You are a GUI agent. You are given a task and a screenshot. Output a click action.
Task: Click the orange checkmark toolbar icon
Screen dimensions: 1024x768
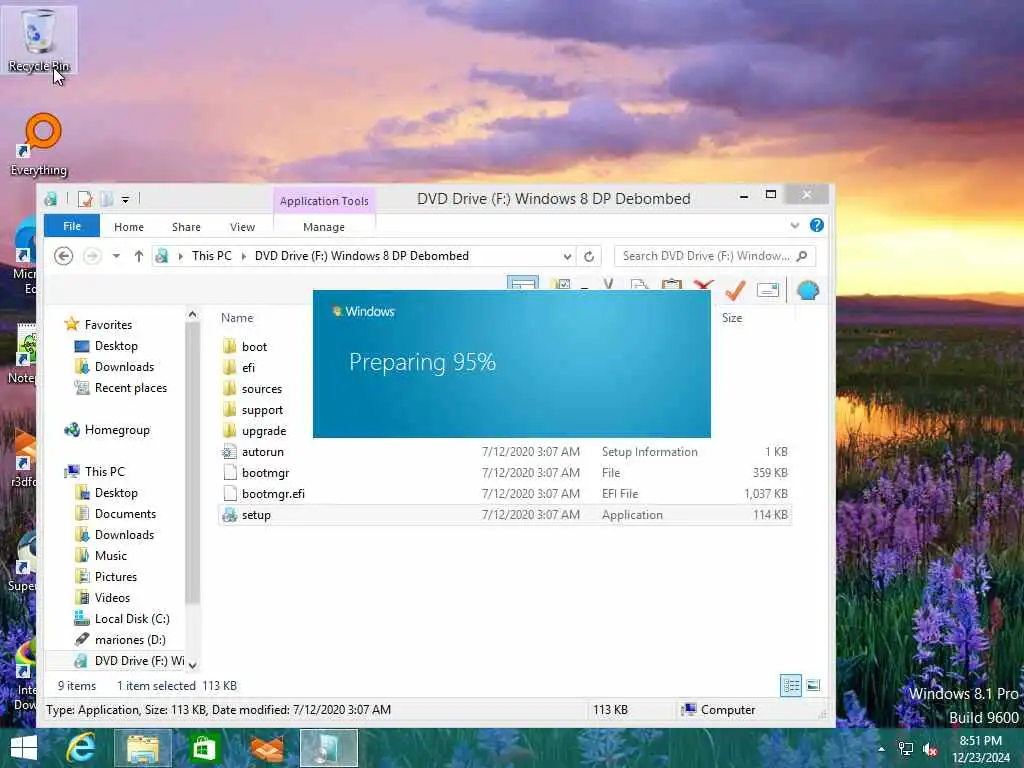click(735, 290)
